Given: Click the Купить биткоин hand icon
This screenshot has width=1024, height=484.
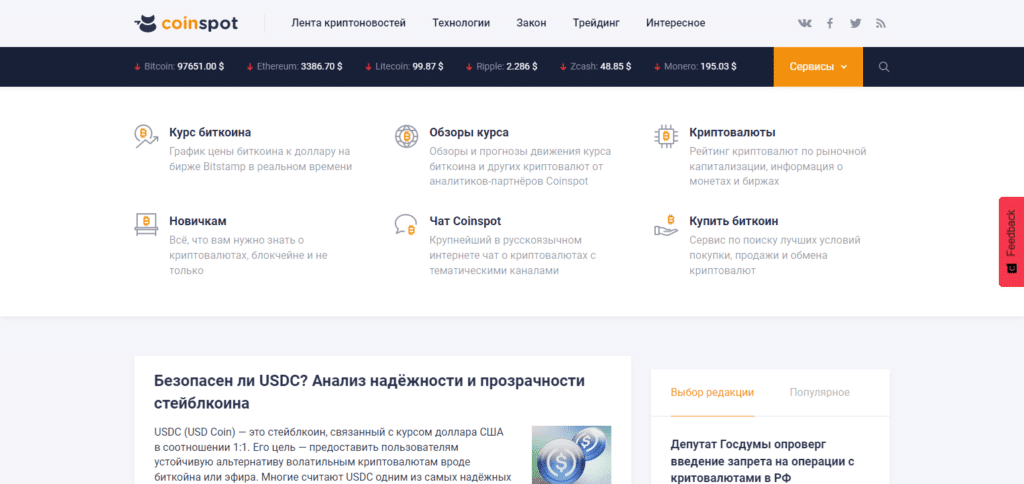Looking at the screenshot, I should 666,224.
